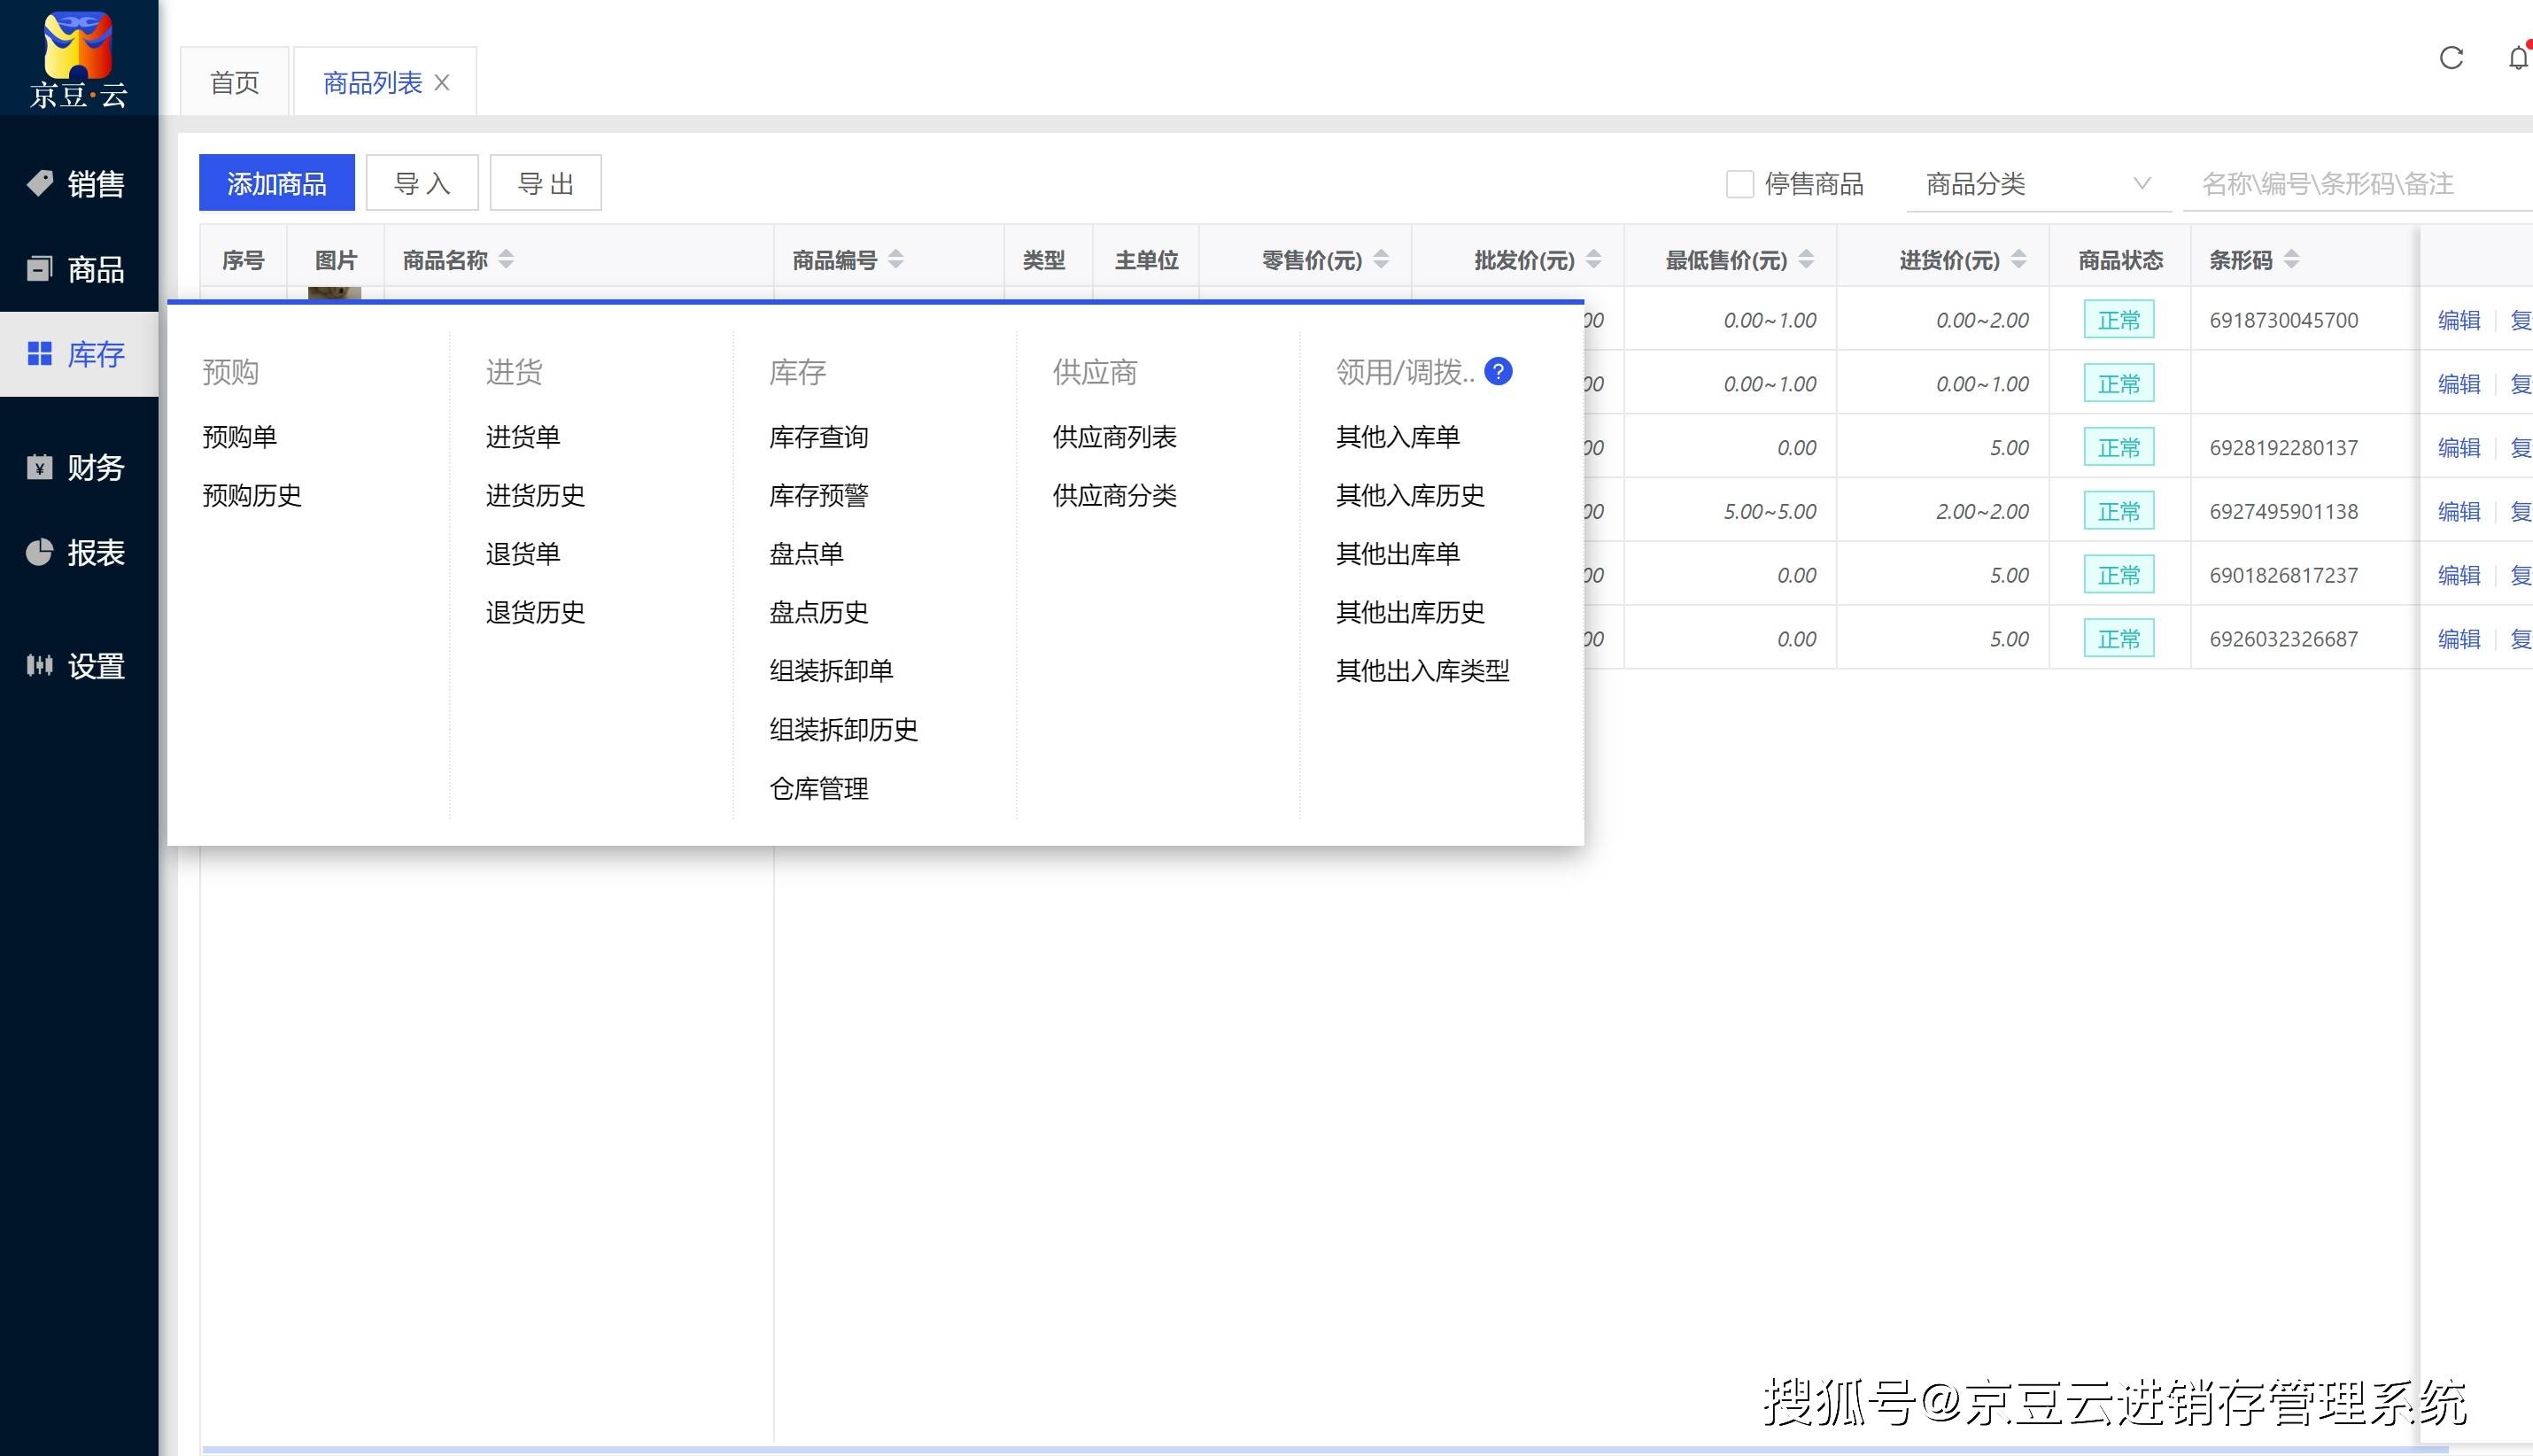
Task: Open 仓库管理 menu item
Action: (x=819, y=789)
